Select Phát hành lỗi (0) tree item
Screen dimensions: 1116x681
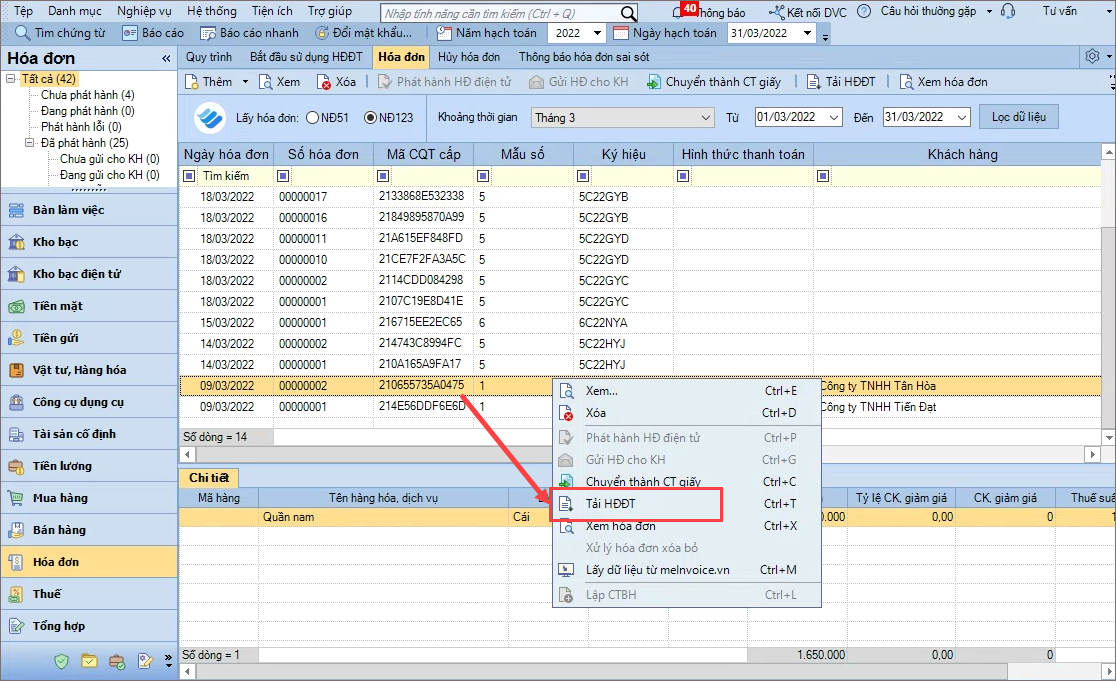80,127
